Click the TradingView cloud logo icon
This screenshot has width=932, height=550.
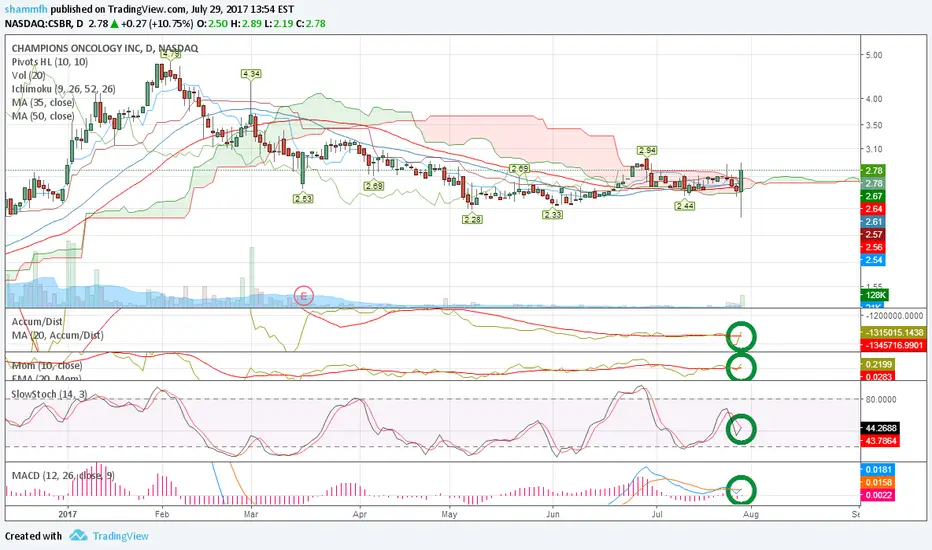[78, 536]
